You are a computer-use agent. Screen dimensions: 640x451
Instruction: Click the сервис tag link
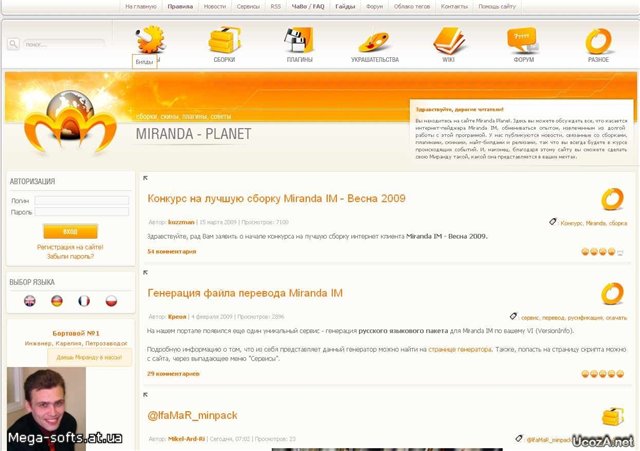(530, 318)
